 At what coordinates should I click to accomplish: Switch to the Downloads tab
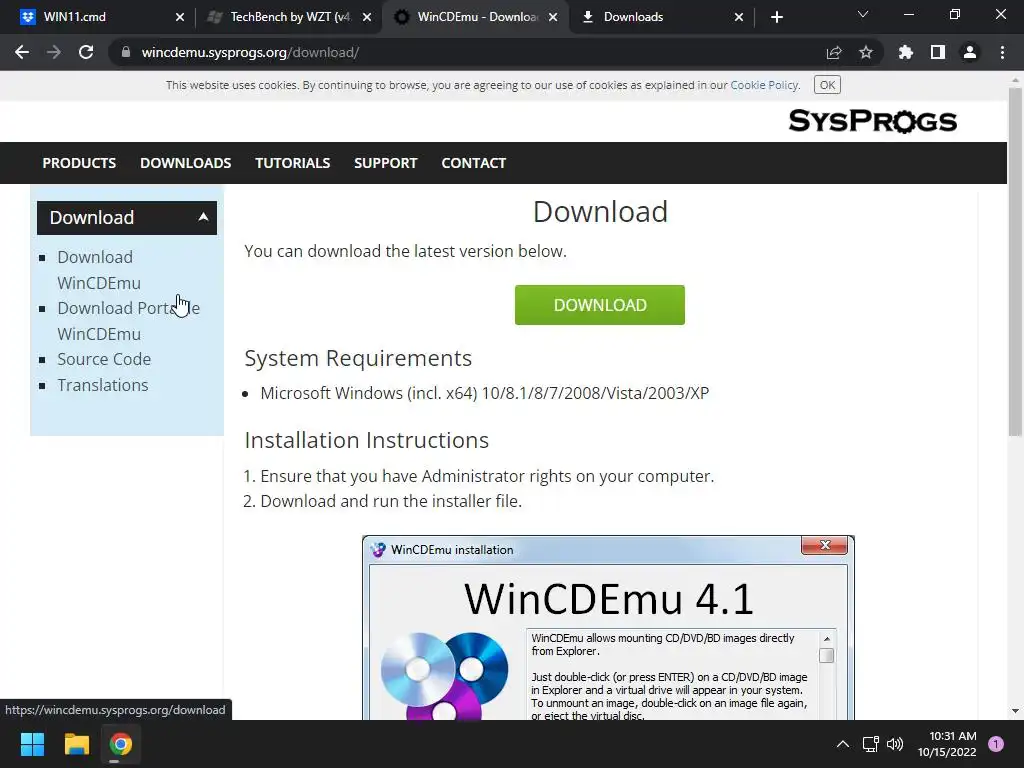pos(660,17)
